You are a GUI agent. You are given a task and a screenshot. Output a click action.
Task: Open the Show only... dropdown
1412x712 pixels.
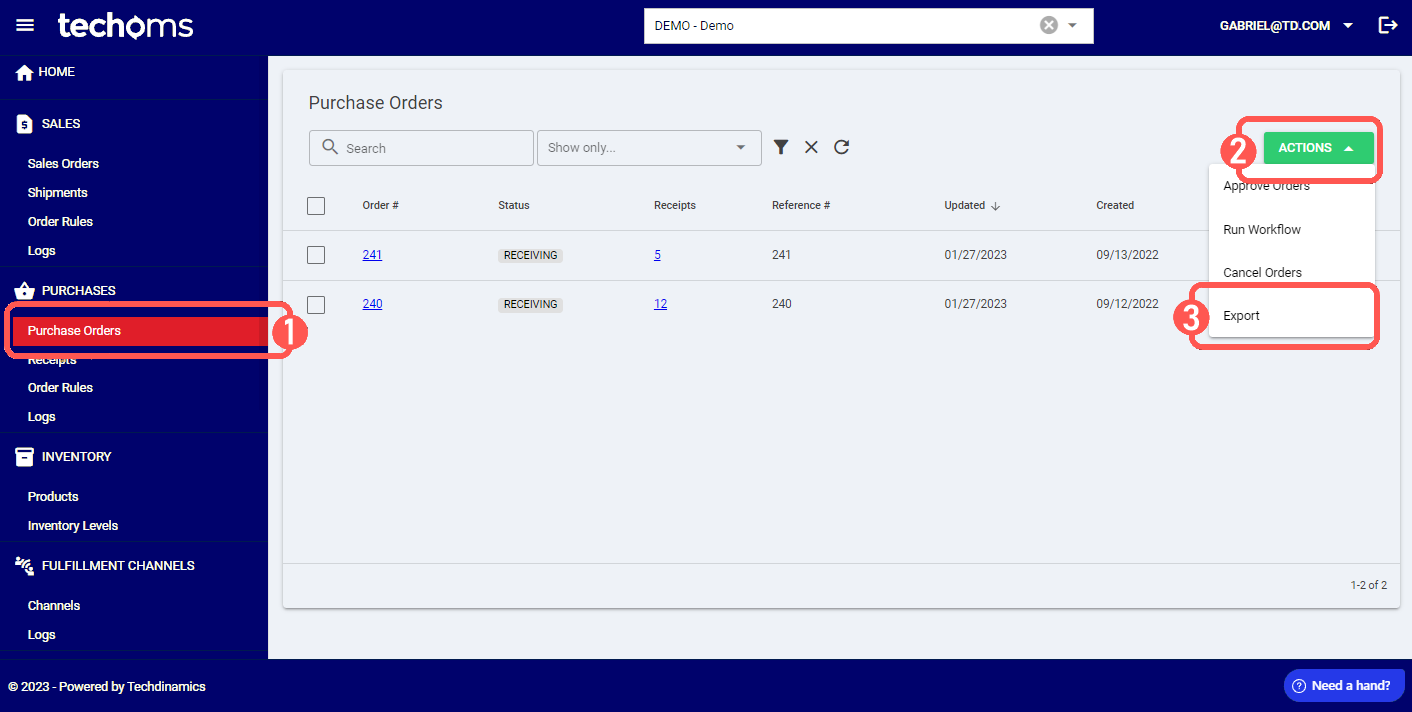tap(649, 147)
